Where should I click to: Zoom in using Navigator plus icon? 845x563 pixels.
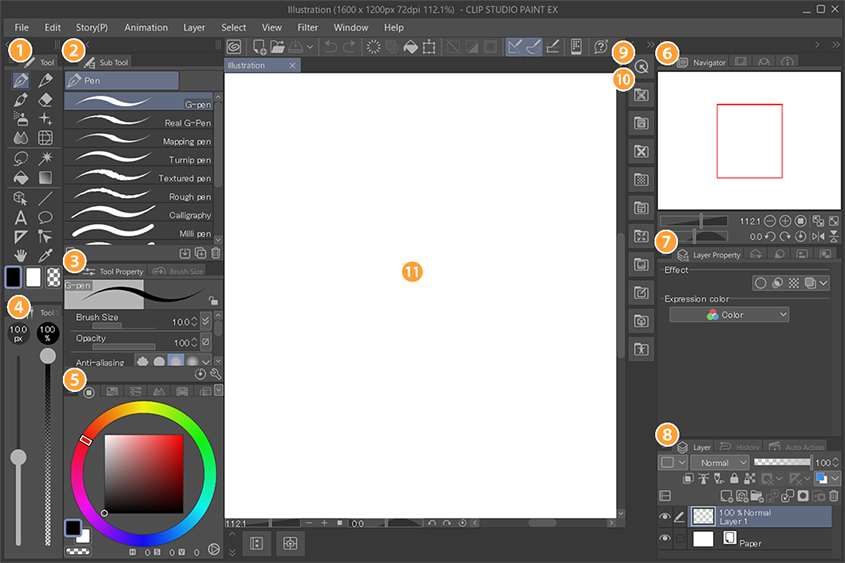(x=785, y=220)
